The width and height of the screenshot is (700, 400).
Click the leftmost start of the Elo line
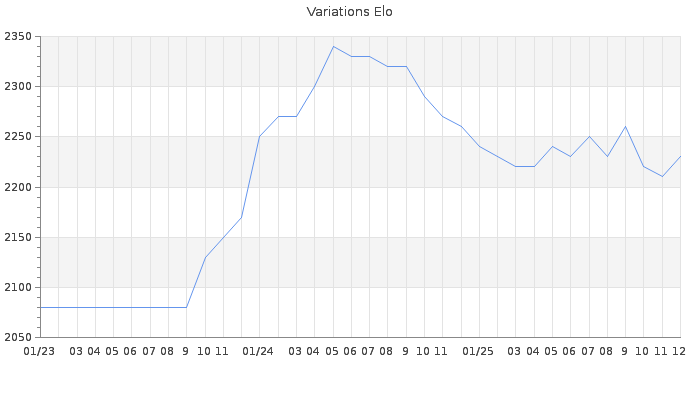pos(40,307)
